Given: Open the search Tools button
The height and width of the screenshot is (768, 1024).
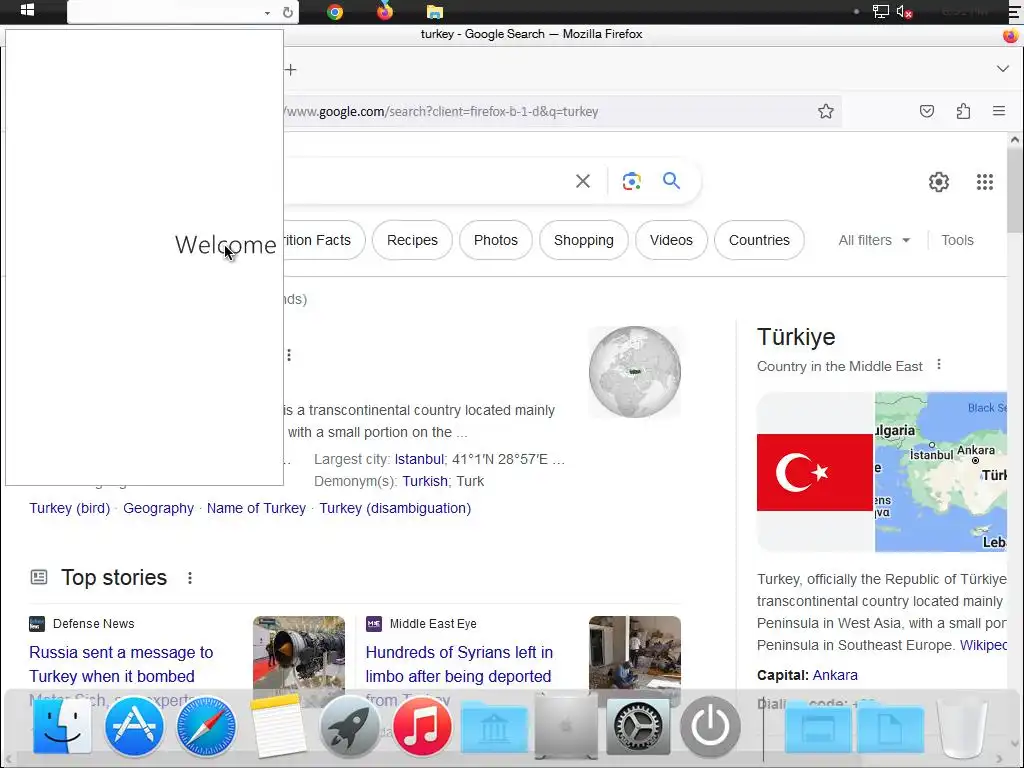Looking at the screenshot, I should (x=957, y=240).
